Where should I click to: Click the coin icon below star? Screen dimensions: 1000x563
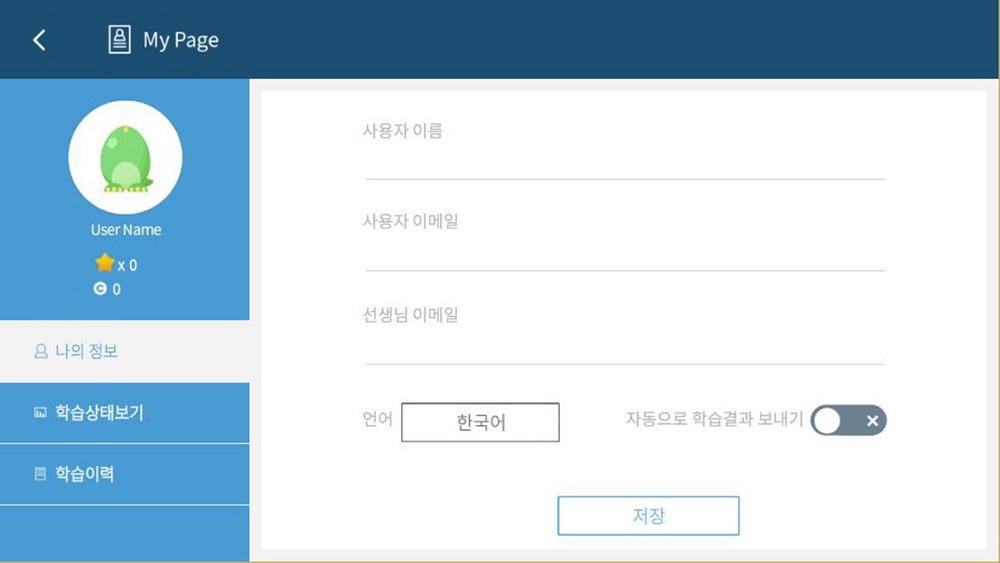100,289
